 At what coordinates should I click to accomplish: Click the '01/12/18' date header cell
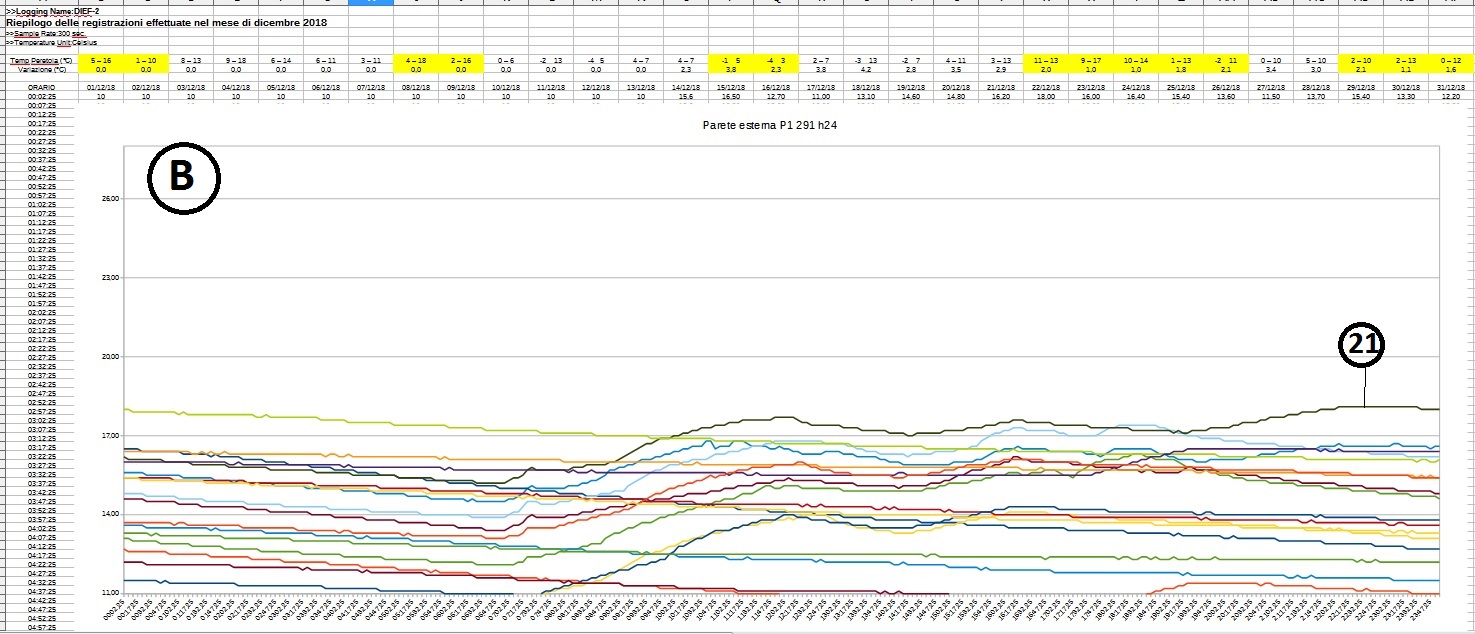(100, 88)
